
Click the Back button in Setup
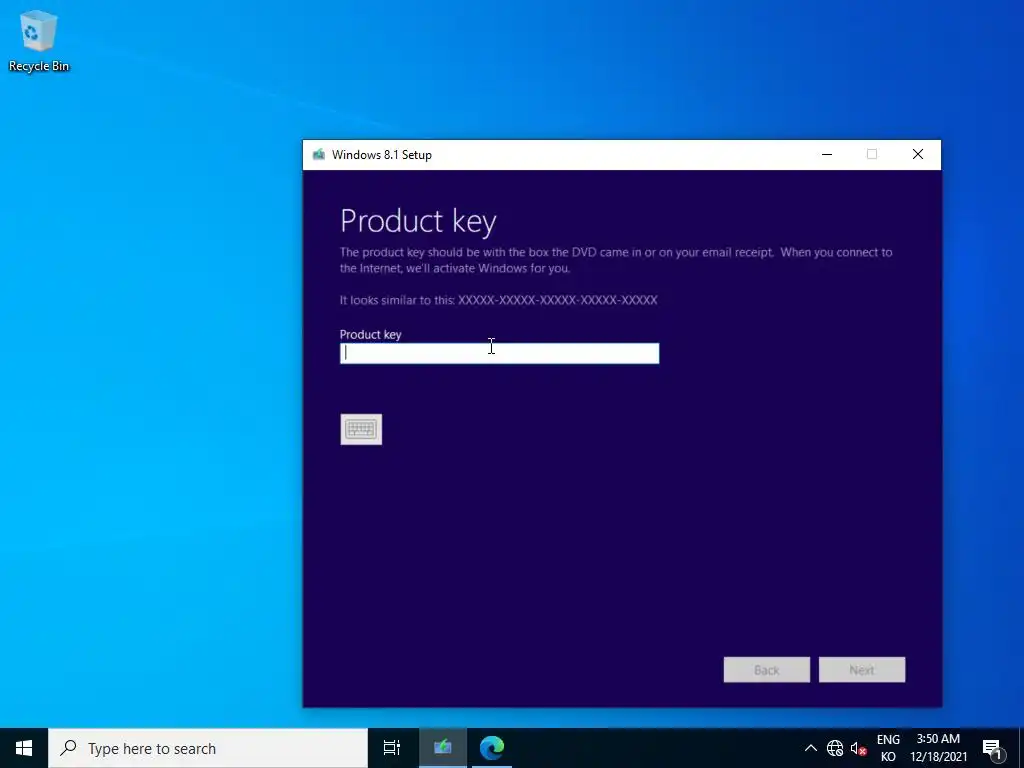[x=767, y=670]
